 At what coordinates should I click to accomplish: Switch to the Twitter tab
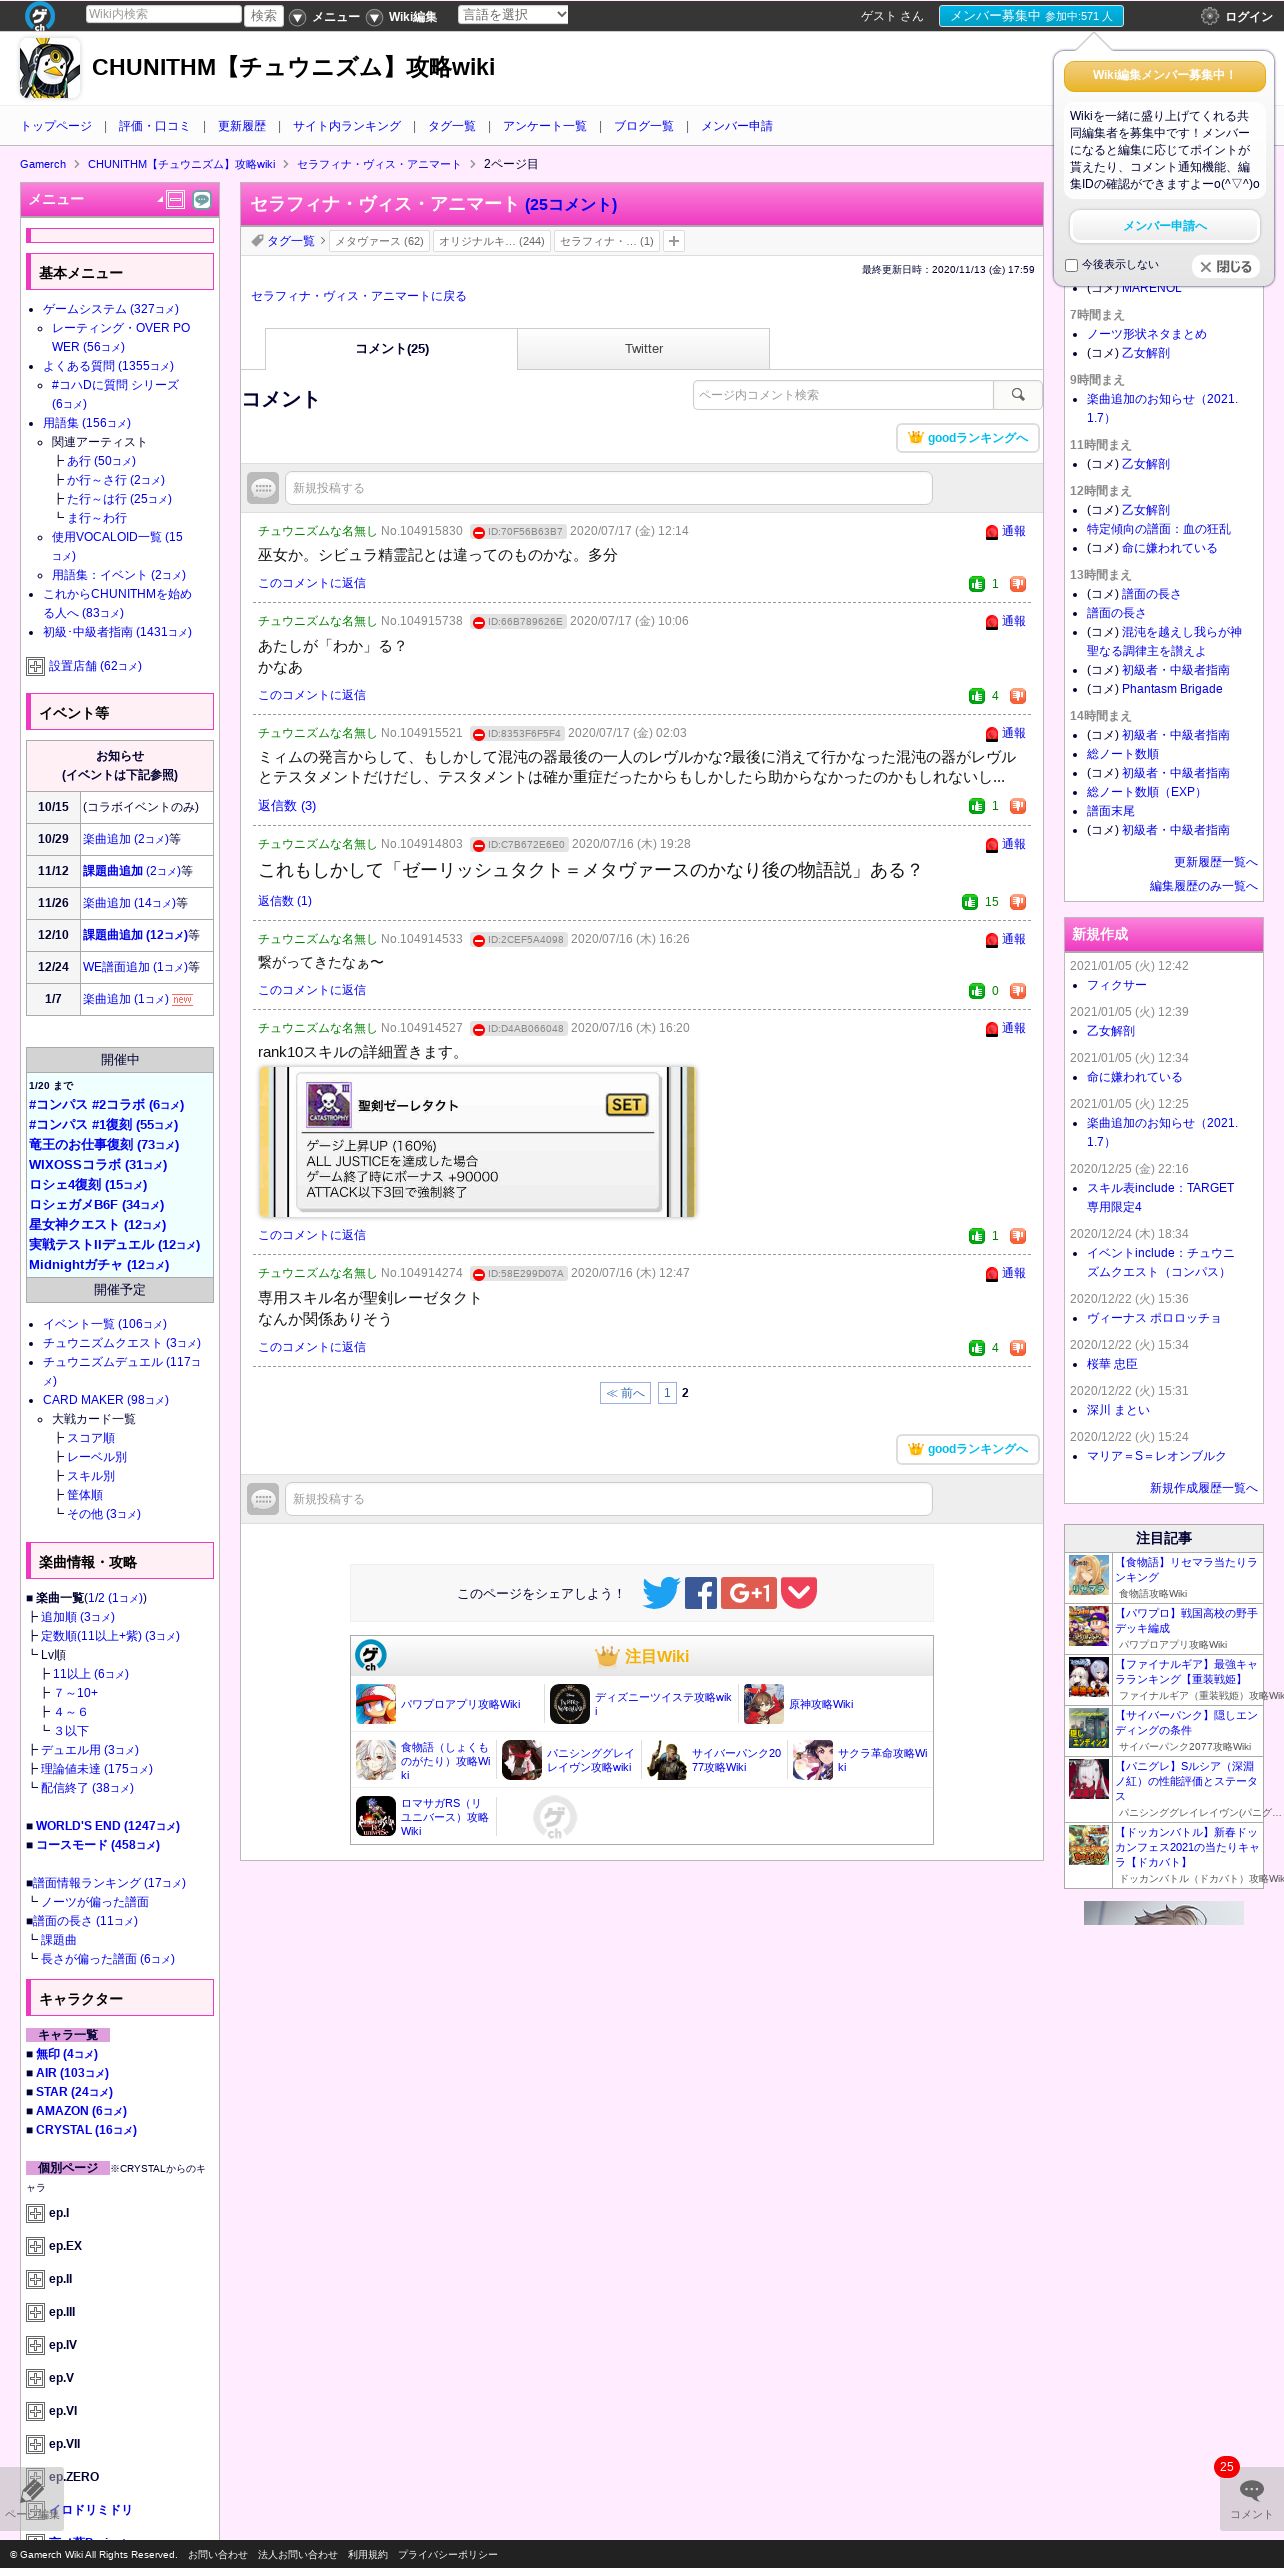pos(644,349)
